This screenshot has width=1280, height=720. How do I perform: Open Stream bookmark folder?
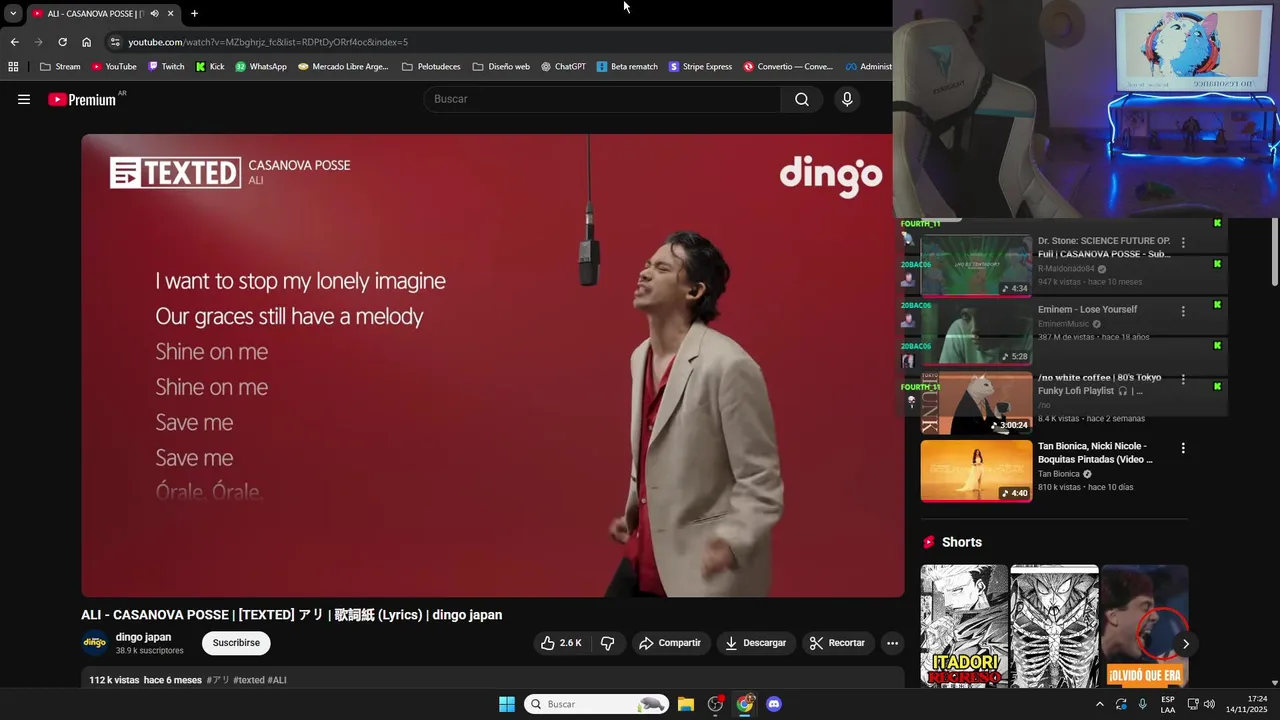point(60,67)
